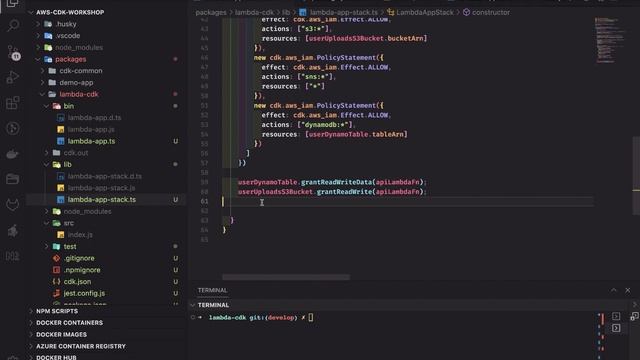Screen dimensions: 640x360
Task: Click the .gitignore git file icon
Action: click(56, 258)
